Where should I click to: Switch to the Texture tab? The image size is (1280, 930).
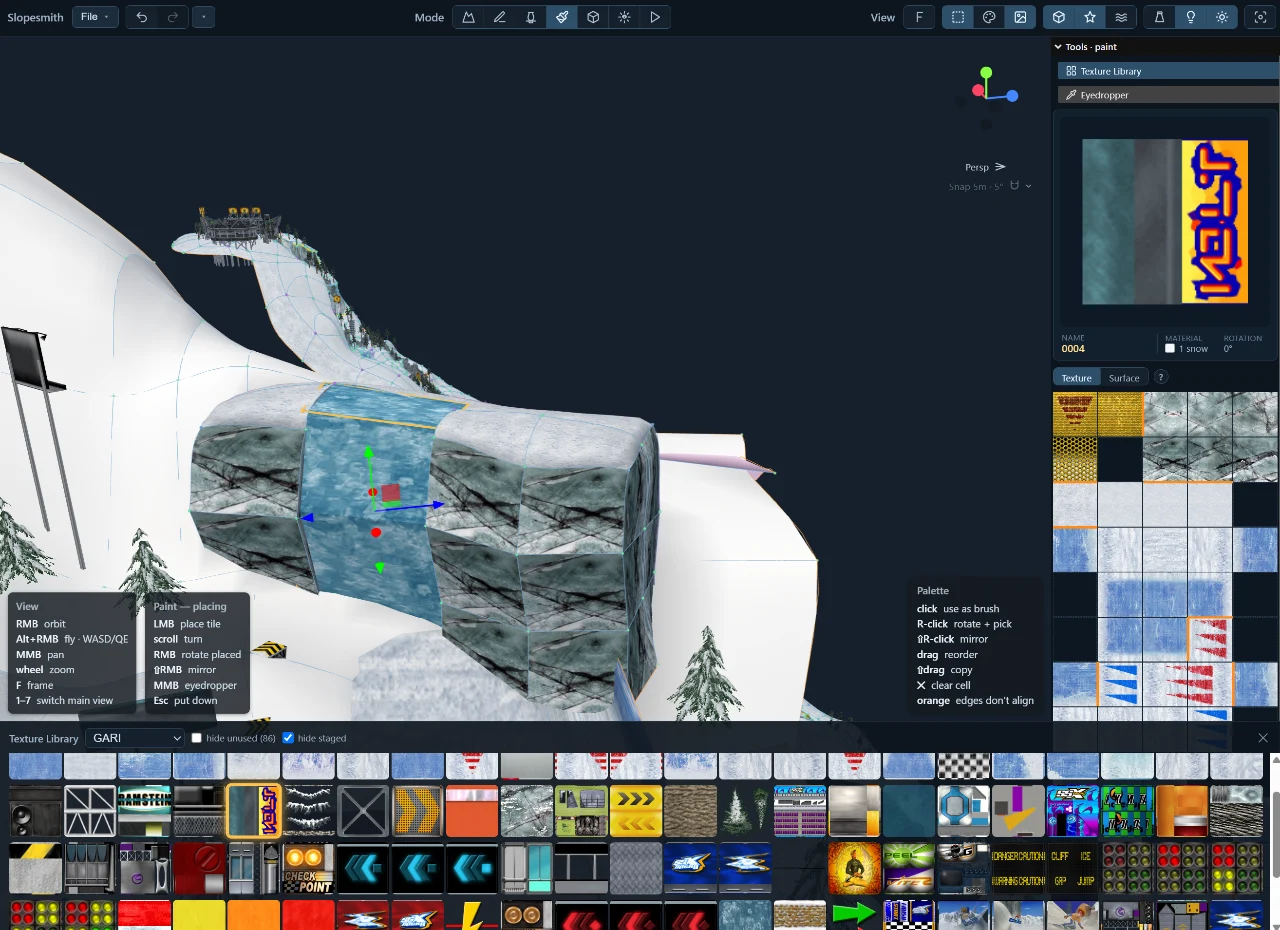click(x=1077, y=378)
